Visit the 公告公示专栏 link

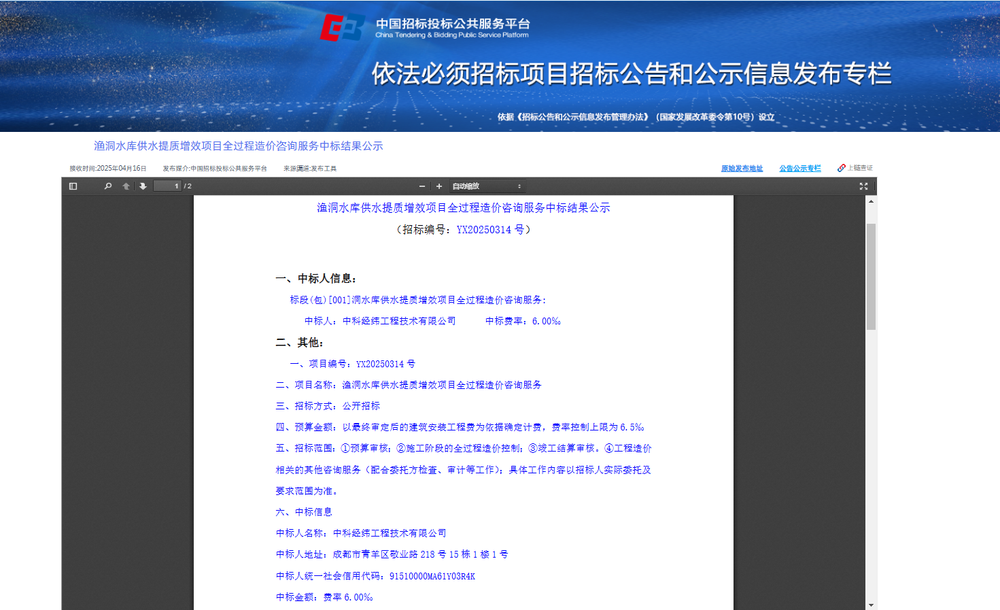click(801, 167)
